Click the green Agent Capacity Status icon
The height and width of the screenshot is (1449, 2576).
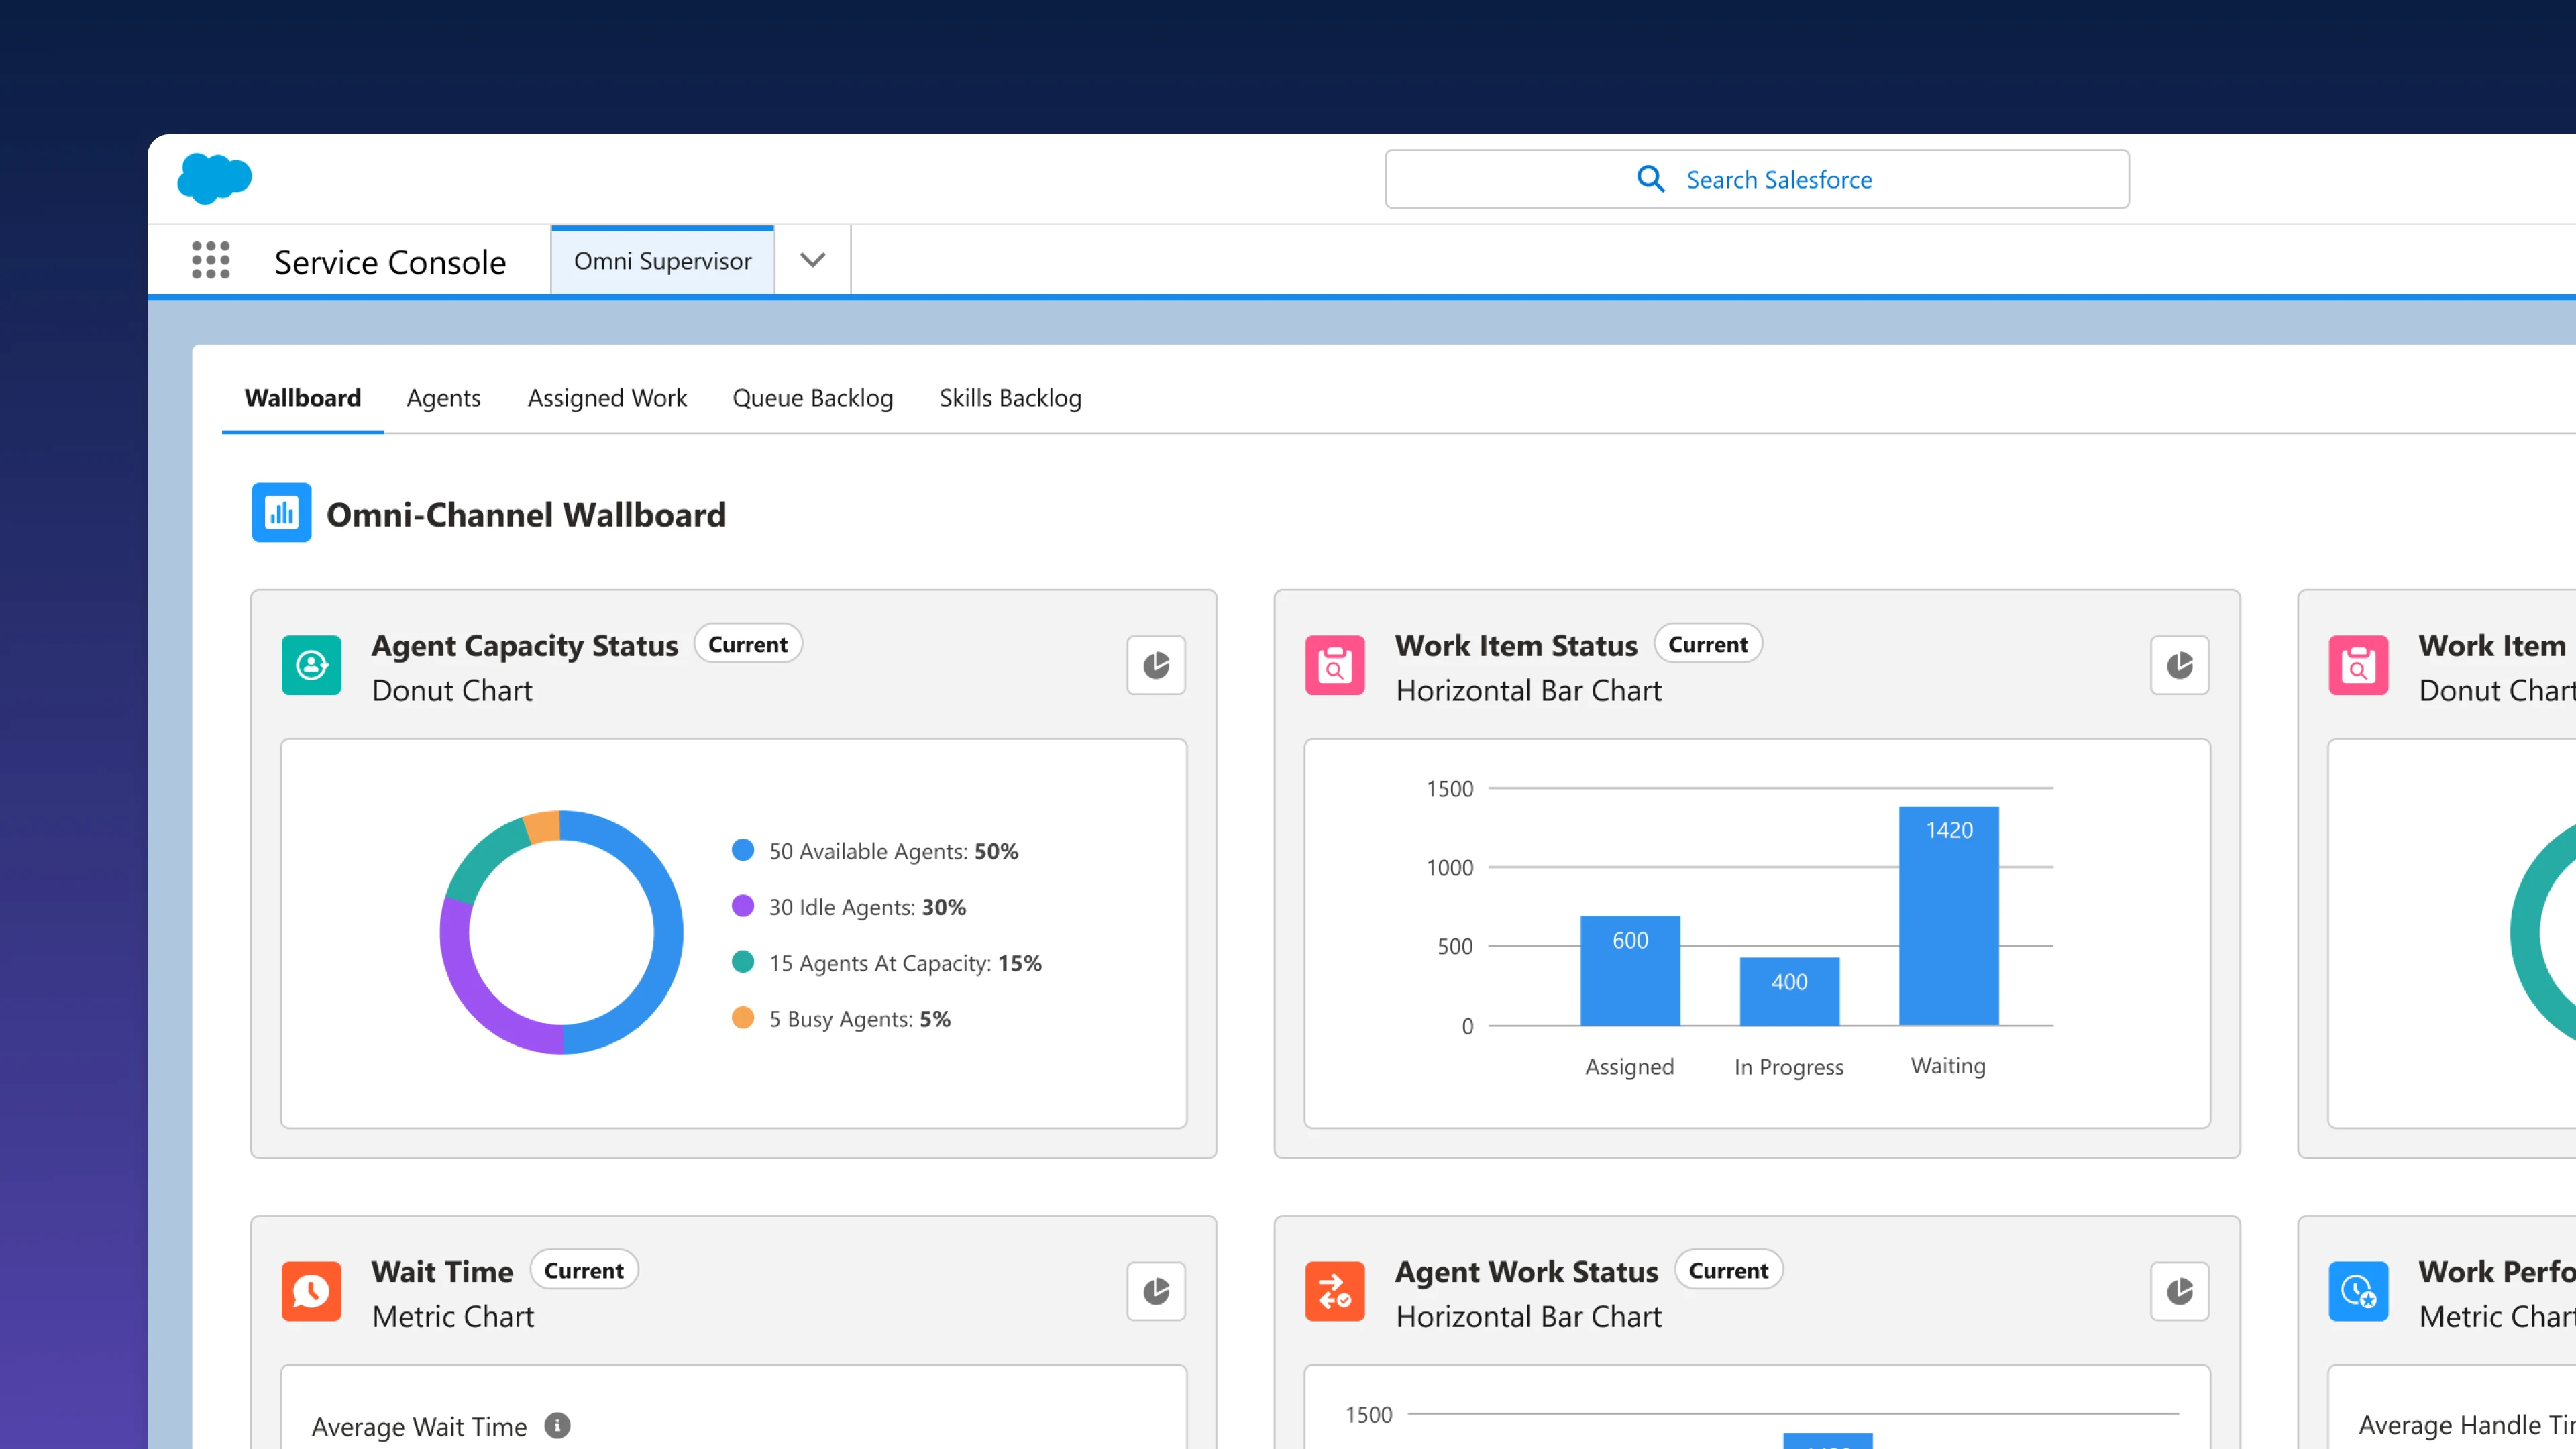click(x=311, y=665)
